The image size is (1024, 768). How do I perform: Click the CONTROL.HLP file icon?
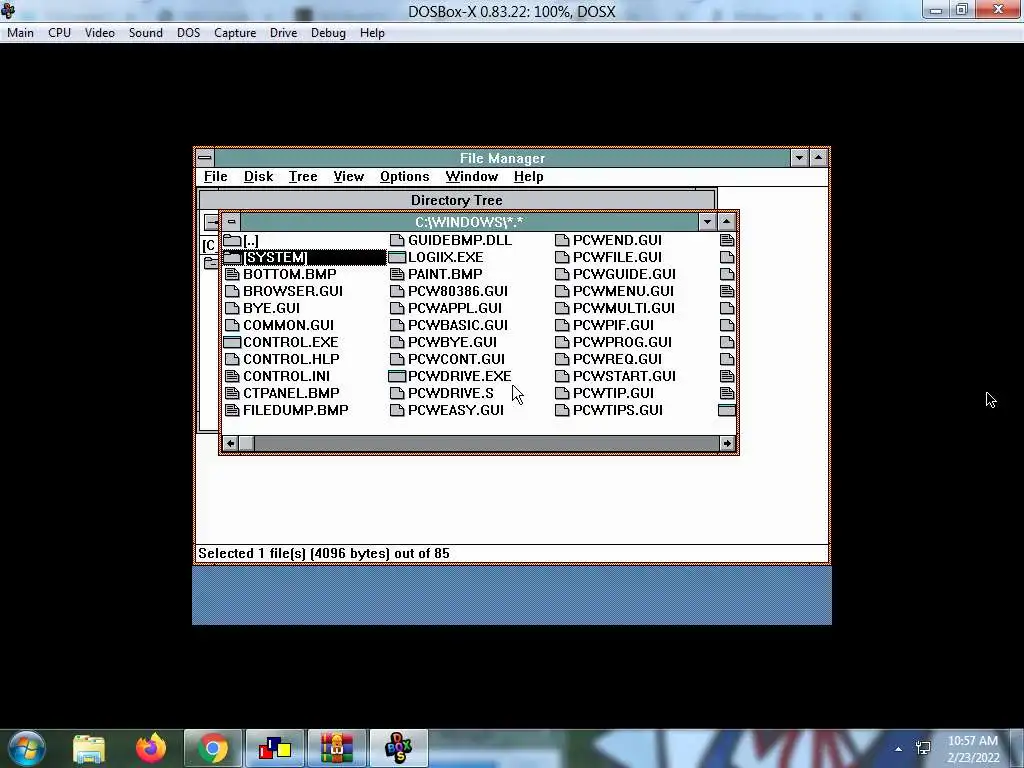(232, 359)
